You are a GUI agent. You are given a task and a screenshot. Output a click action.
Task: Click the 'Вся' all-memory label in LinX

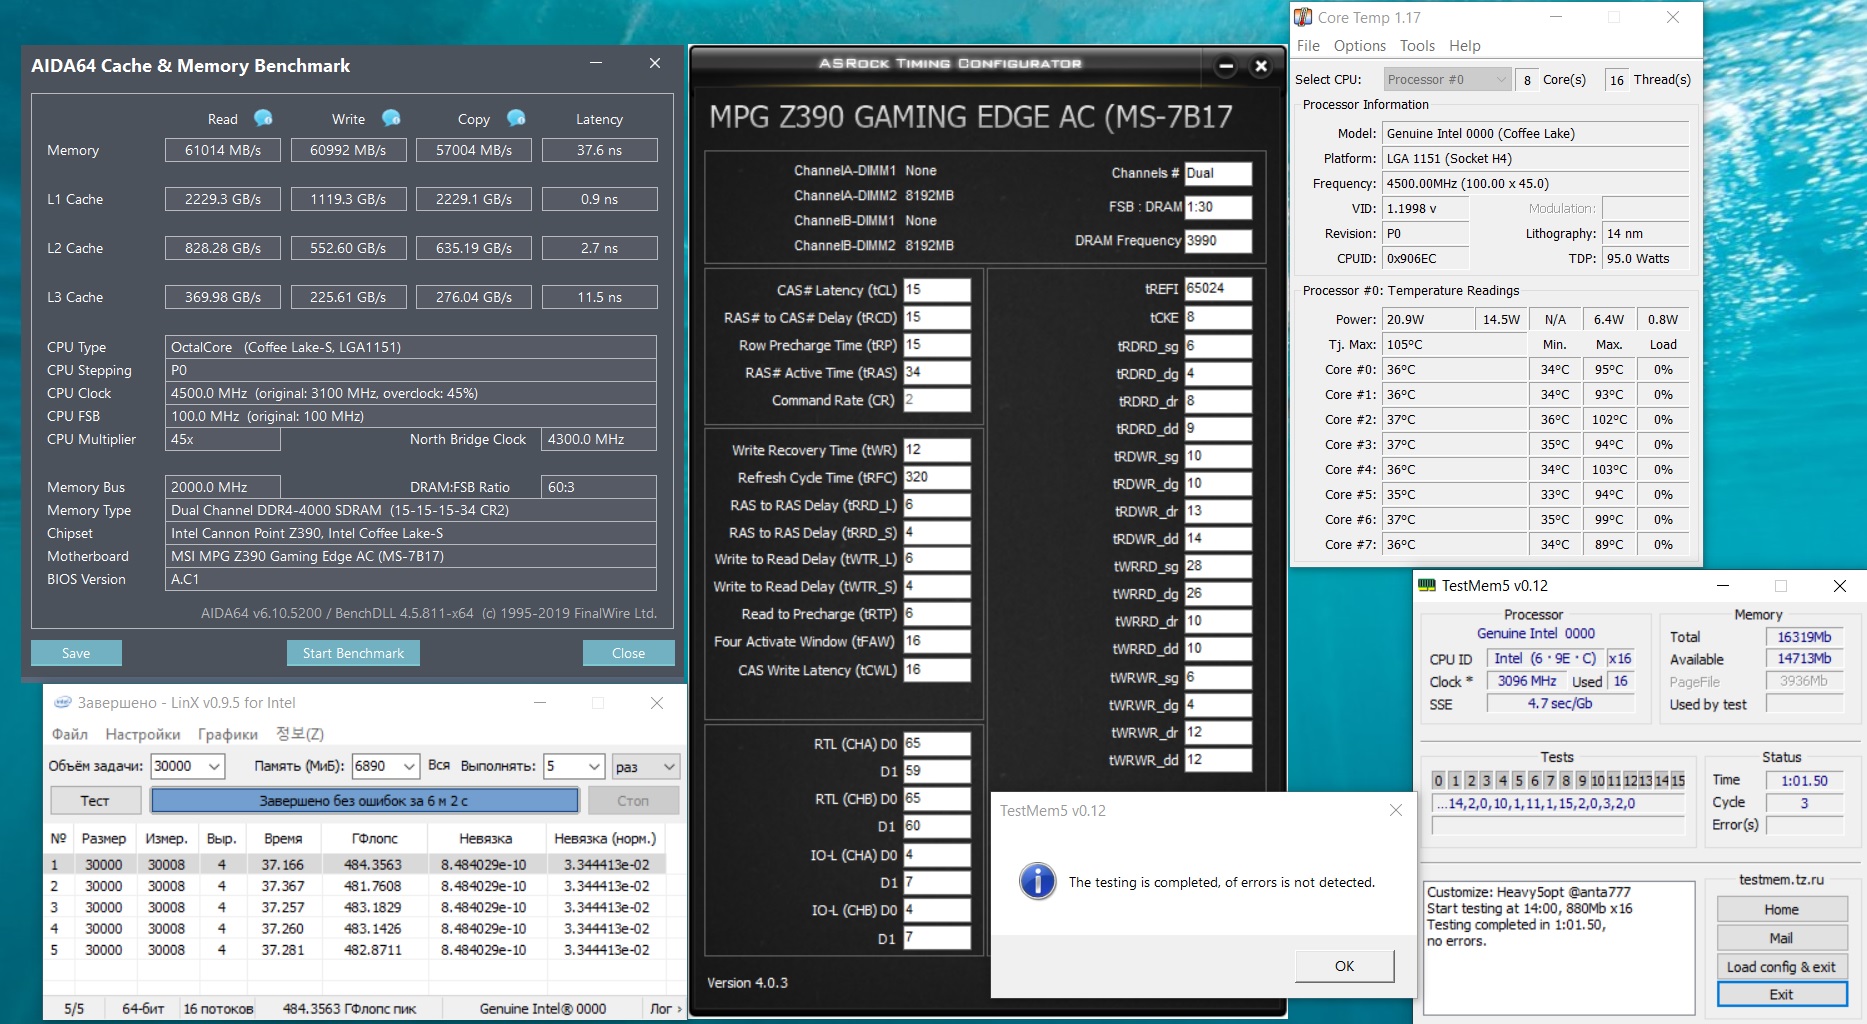tap(439, 765)
